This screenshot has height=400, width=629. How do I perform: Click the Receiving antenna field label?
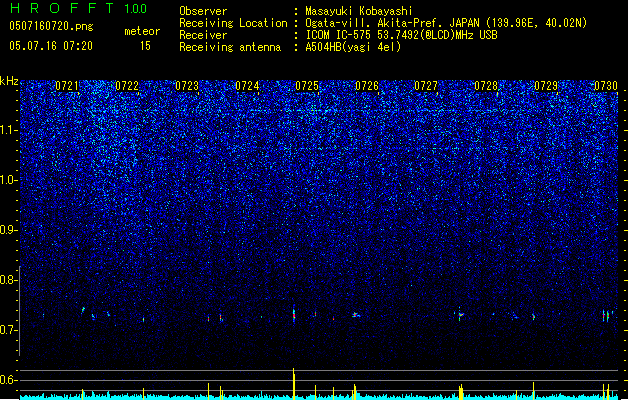click(x=230, y=47)
